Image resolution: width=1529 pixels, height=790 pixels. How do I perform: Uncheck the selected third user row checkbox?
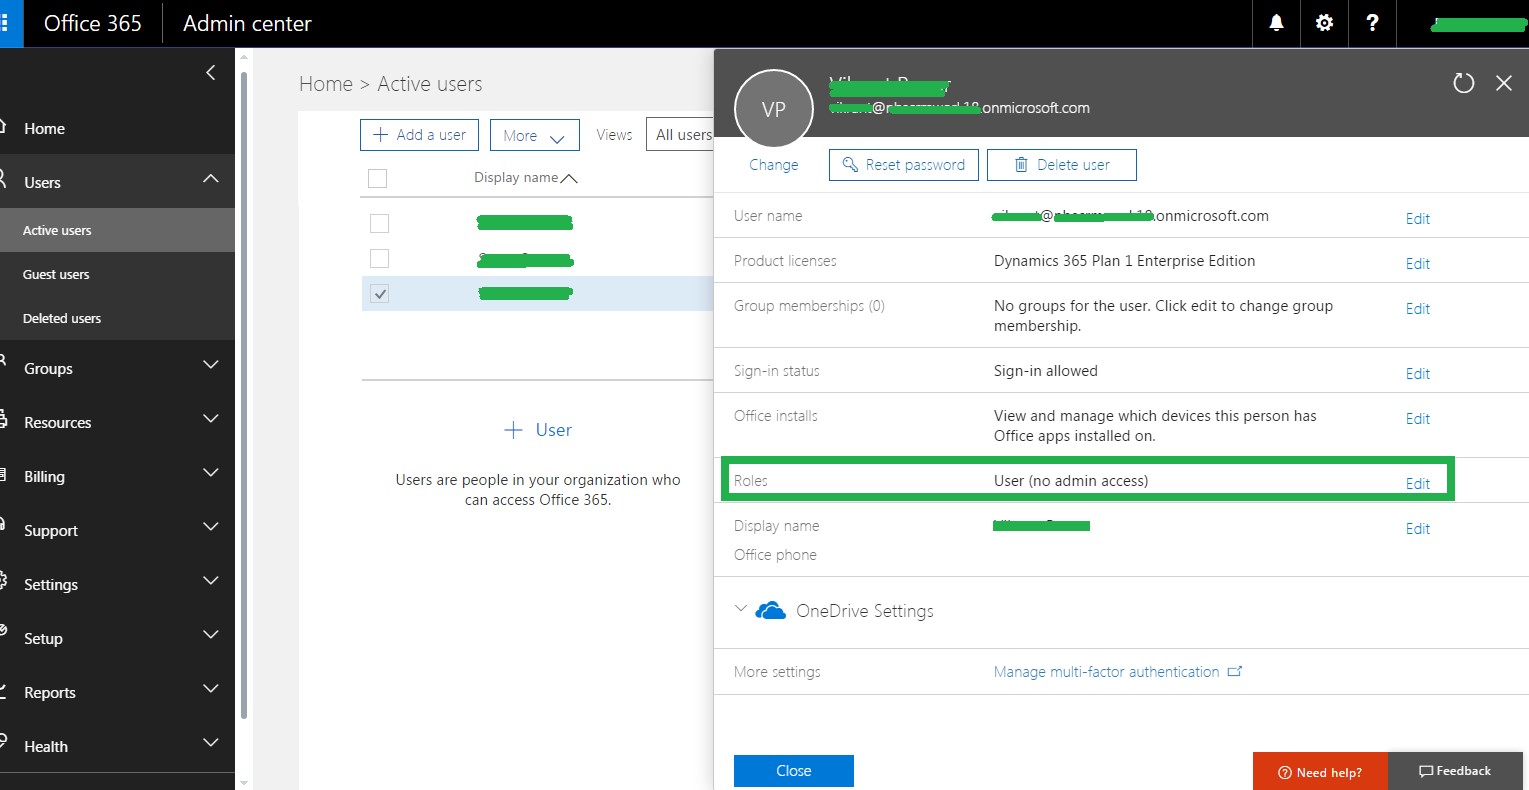click(379, 294)
